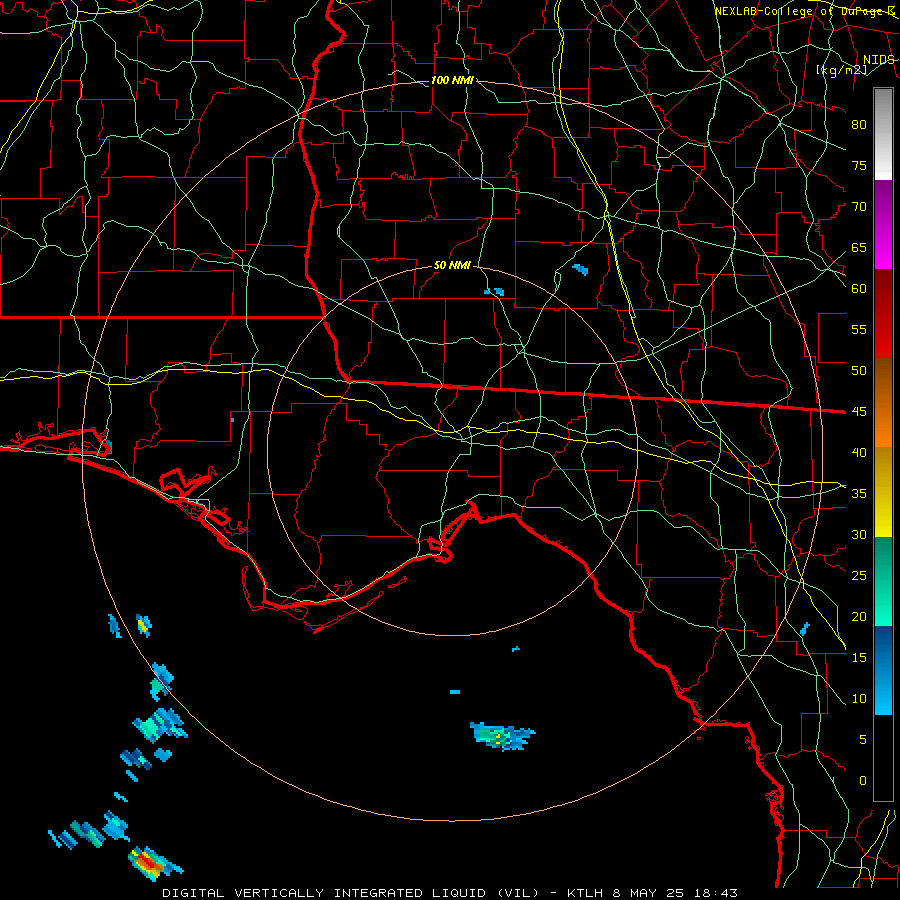The width and height of the screenshot is (900, 900).
Task: Click the legend value "55"
Action: [x=859, y=329]
